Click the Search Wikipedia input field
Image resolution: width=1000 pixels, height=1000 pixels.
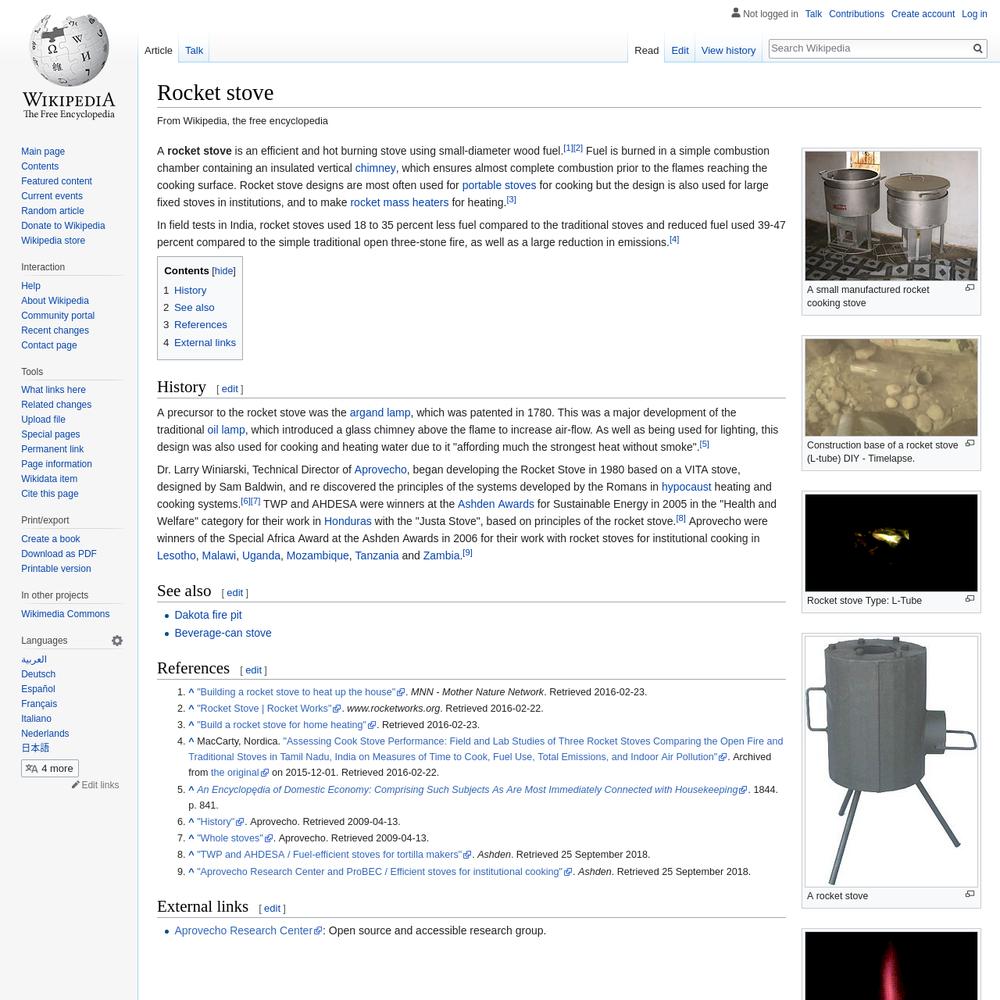[869, 48]
